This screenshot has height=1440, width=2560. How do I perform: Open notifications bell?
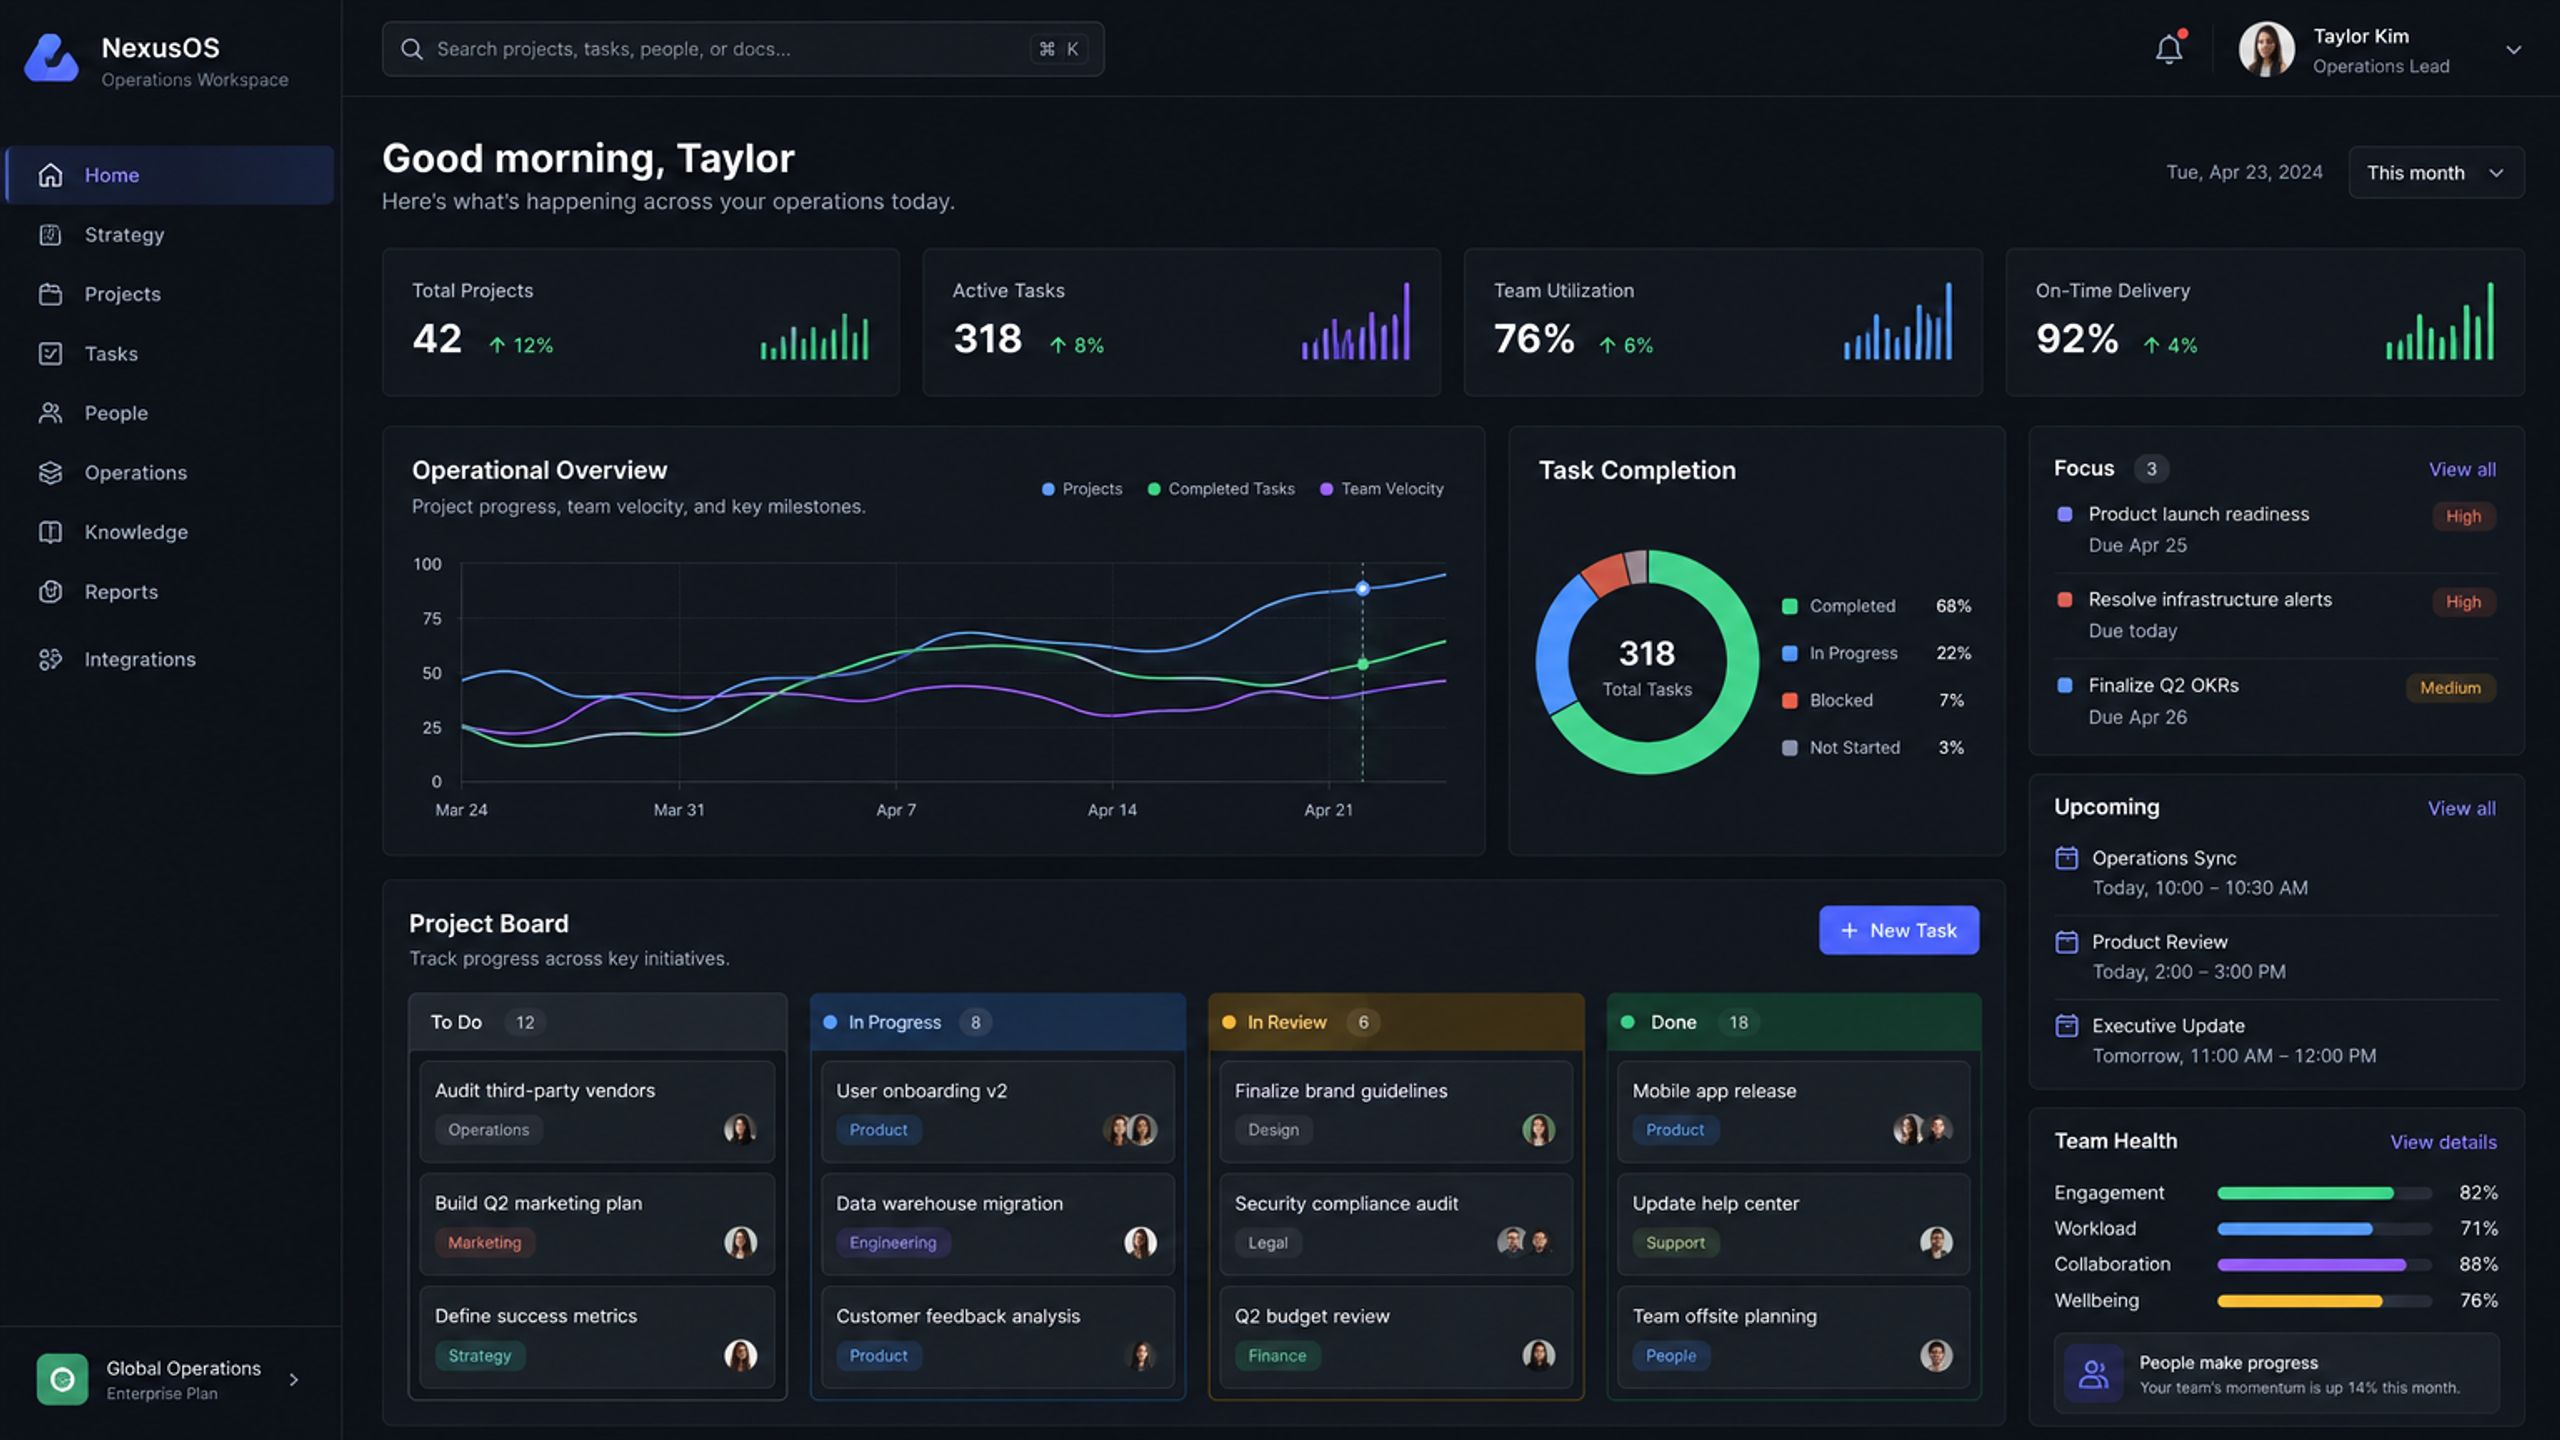coord(2168,49)
